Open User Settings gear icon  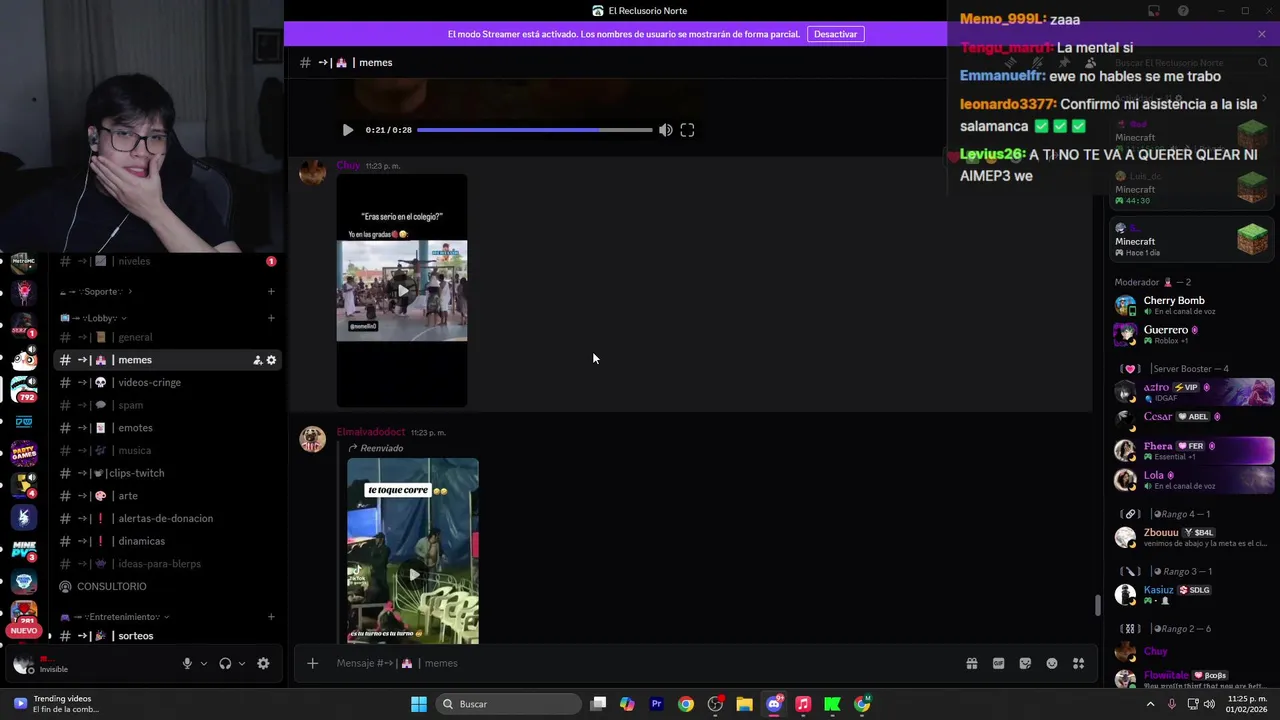click(263, 663)
